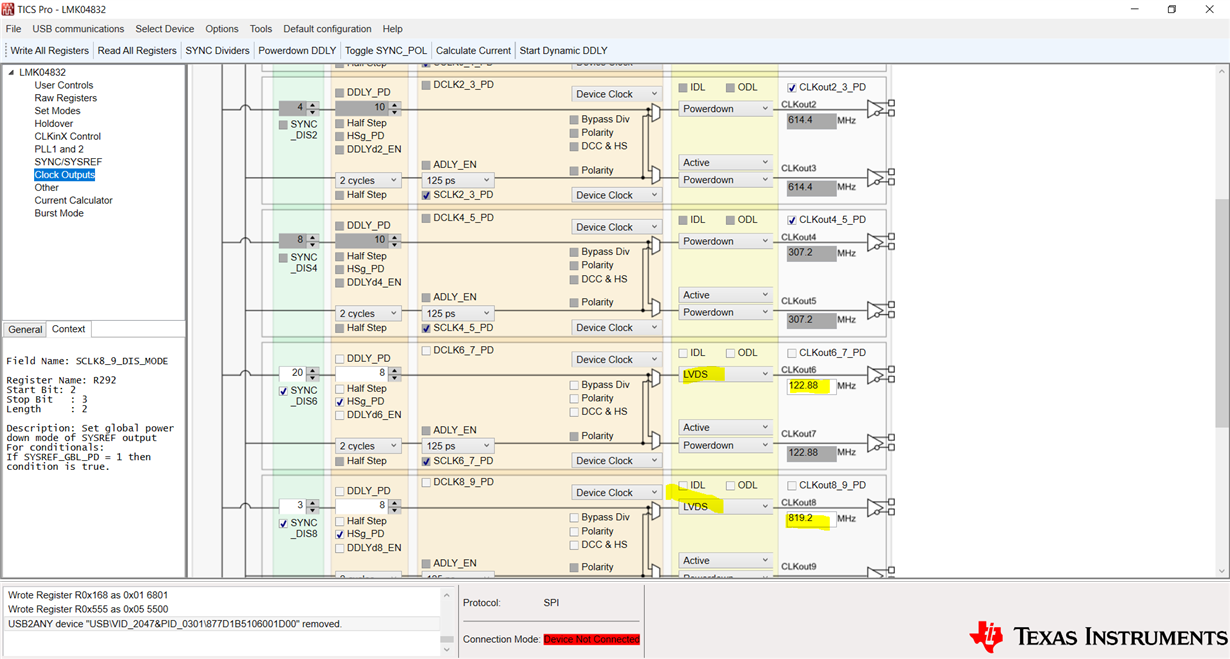The width and height of the screenshot is (1230, 659).
Task: Open the Powerdown format dropdown for CLKout7
Action: tap(725, 446)
